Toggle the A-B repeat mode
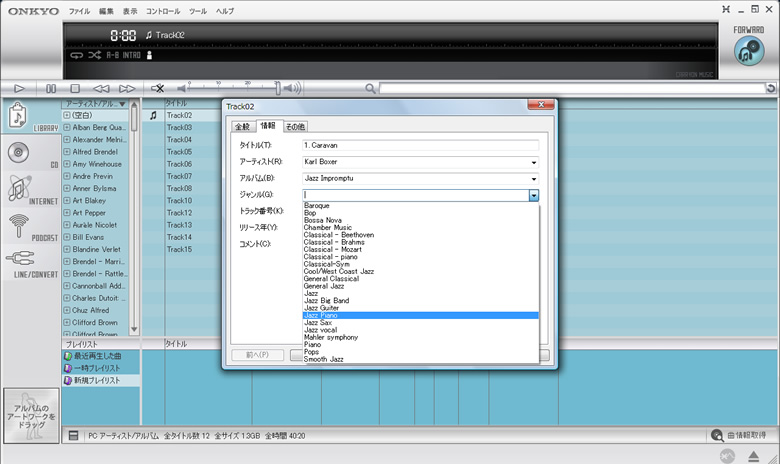 pyautogui.click(x=112, y=55)
